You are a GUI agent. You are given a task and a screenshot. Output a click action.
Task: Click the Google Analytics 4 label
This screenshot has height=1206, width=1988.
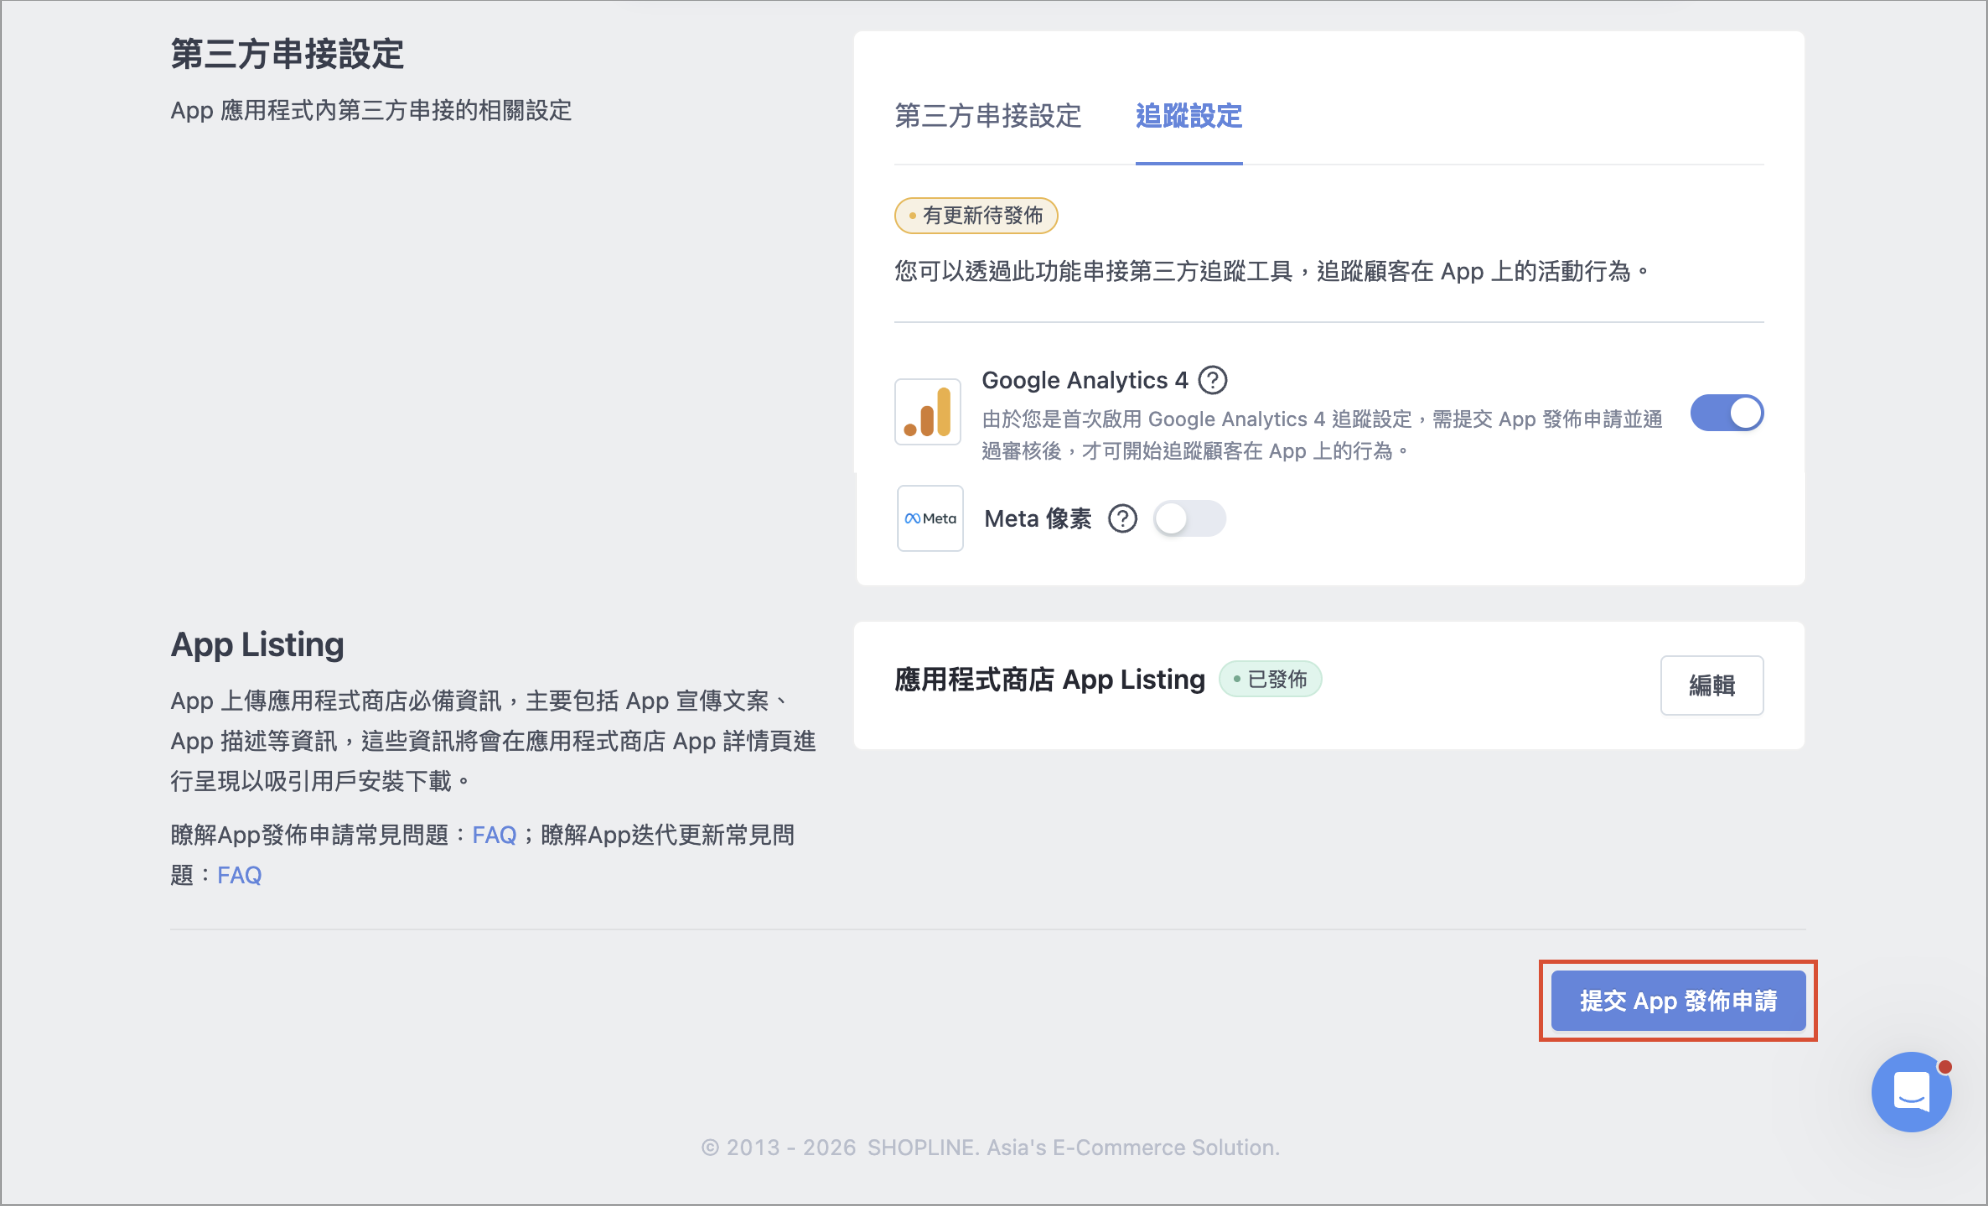pos(1085,380)
